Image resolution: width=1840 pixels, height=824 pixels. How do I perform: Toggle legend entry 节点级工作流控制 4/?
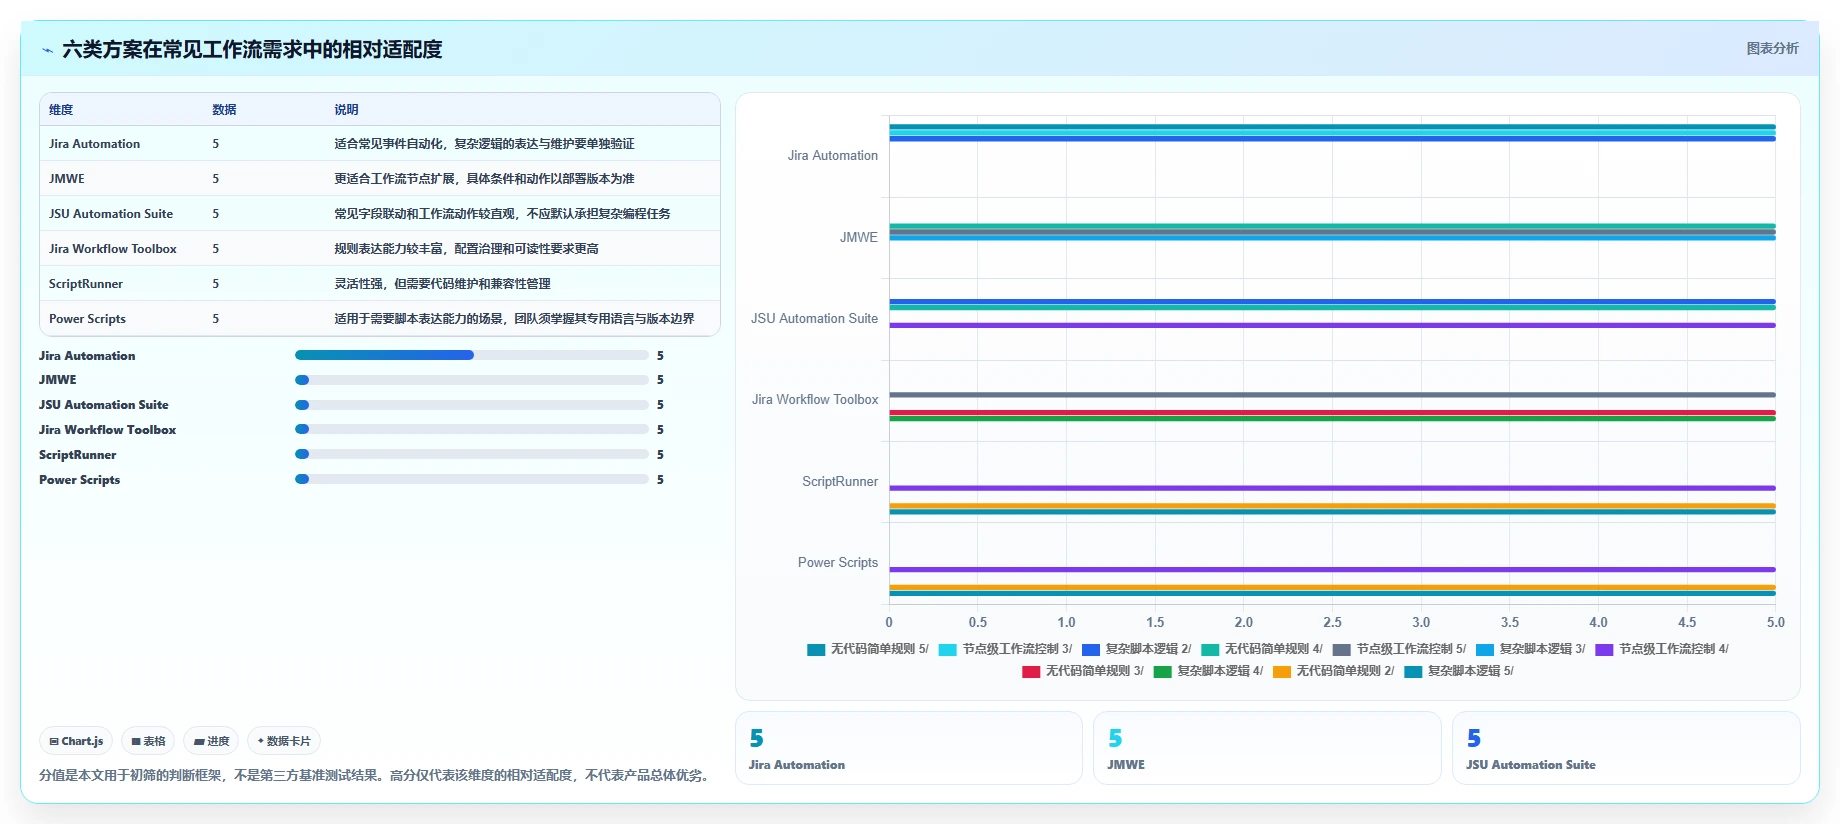point(1662,649)
